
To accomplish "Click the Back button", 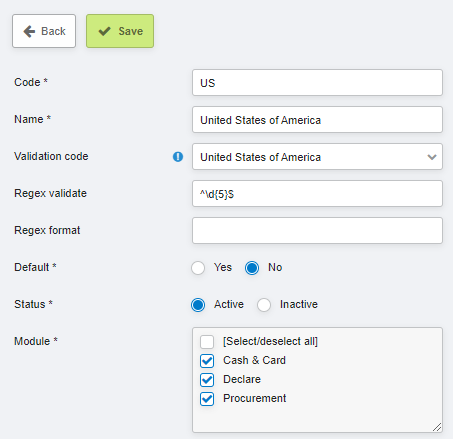I will pyautogui.click(x=44, y=31).
